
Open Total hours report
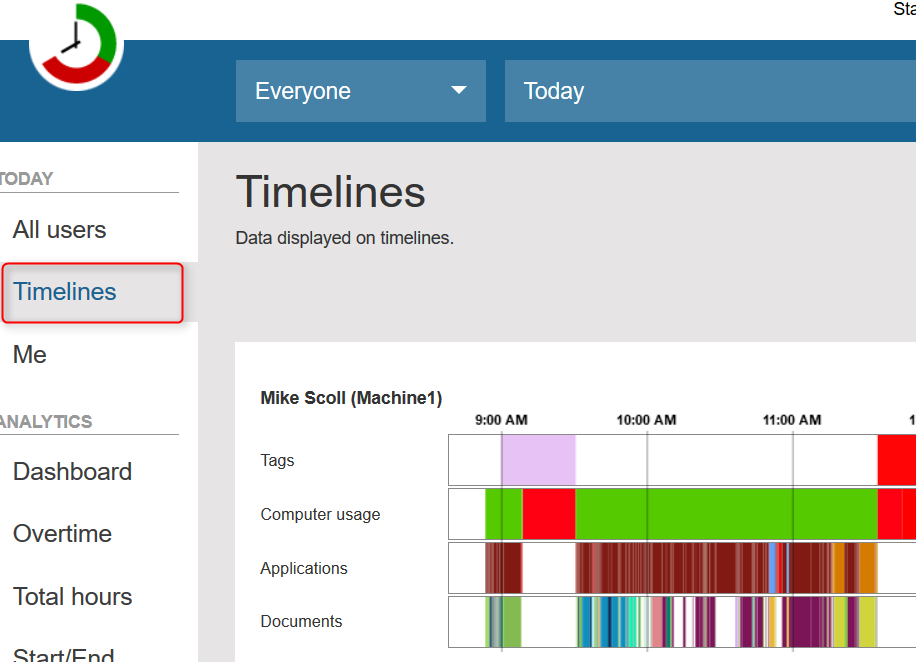click(72, 597)
